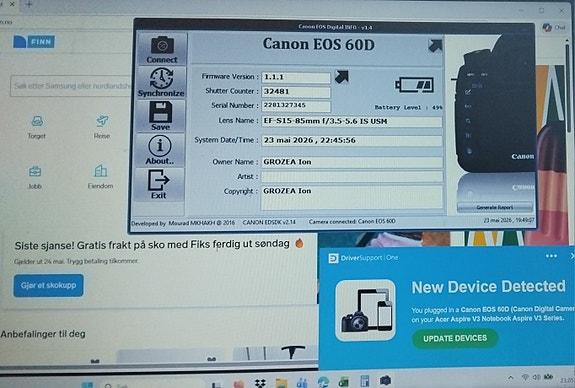Click the arrow icon beside Canon EOS 60D title
575x388 pixels.
click(435, 46)
